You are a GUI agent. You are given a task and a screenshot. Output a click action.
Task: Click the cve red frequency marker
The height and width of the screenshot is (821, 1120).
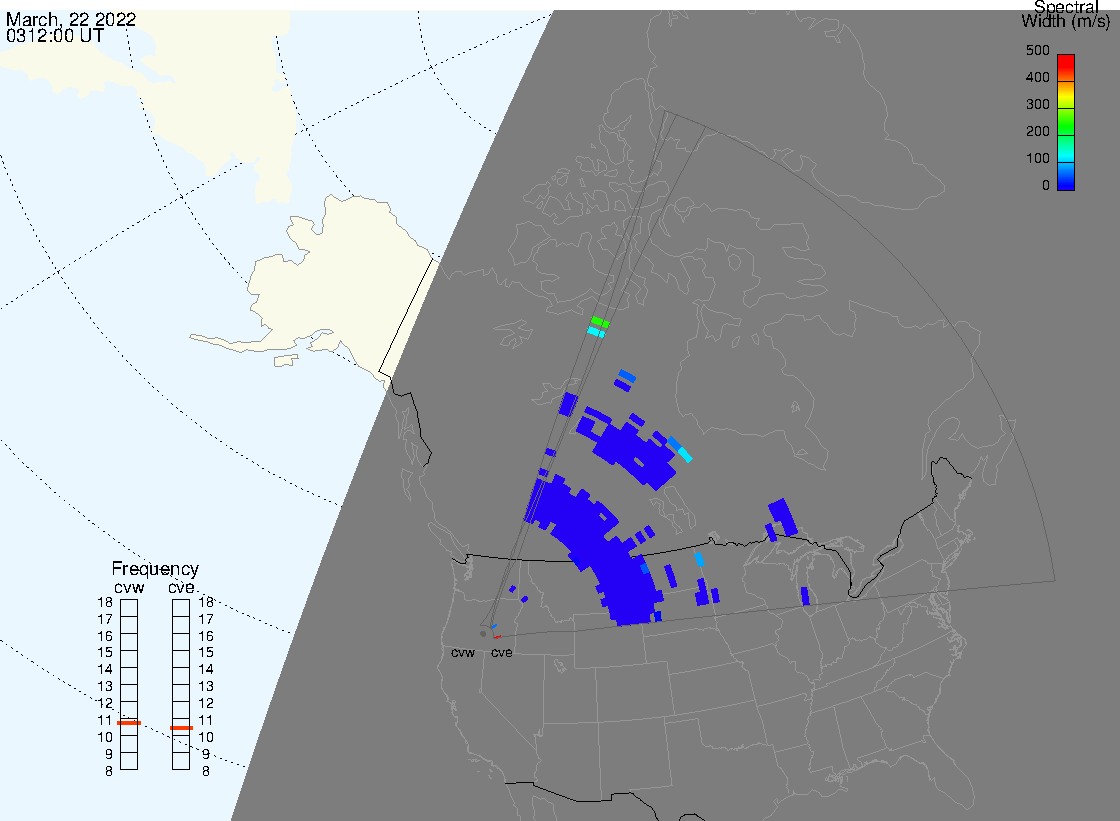(181, 728)
